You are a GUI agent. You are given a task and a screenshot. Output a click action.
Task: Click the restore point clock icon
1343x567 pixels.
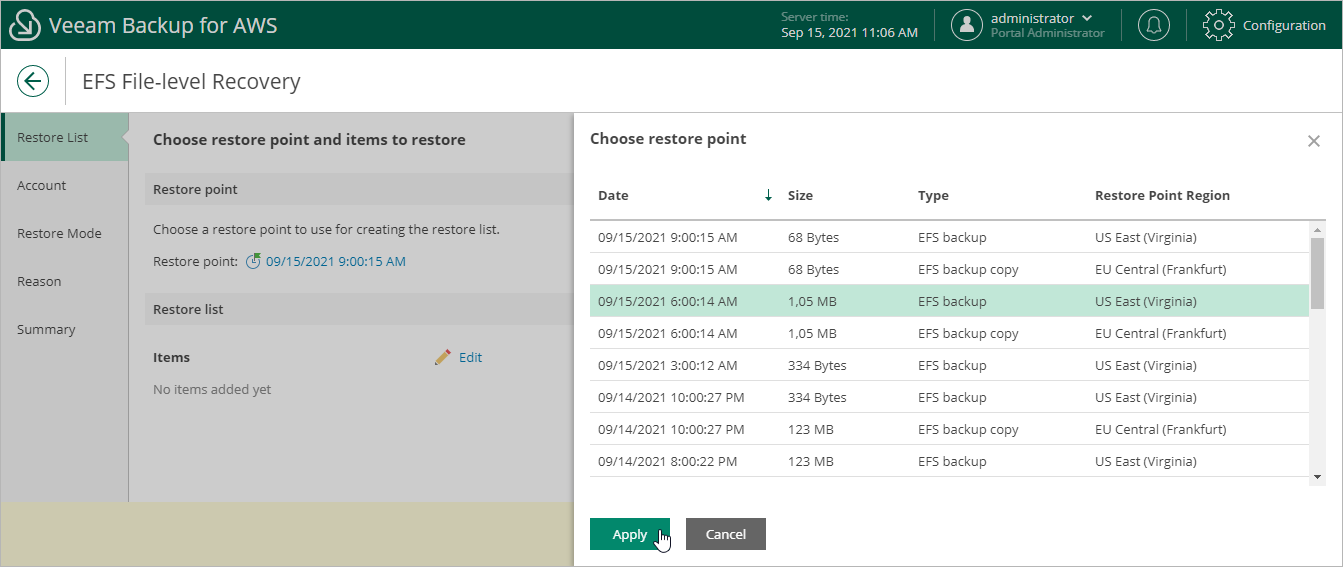pyautogui.click(x=254, y=262)
